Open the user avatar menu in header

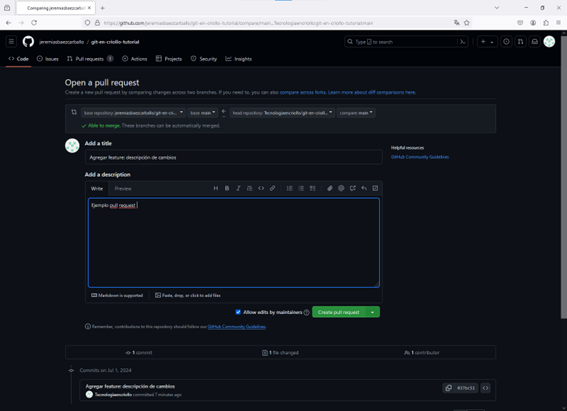click(x=549, y=42)
